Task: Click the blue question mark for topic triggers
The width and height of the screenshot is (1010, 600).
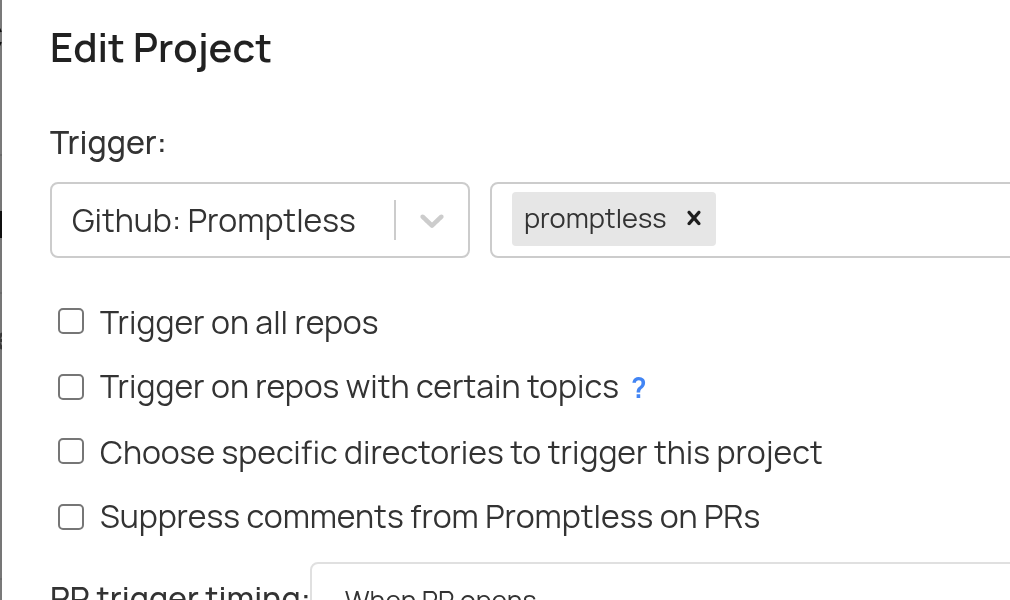Action: (x=638, y=387)
